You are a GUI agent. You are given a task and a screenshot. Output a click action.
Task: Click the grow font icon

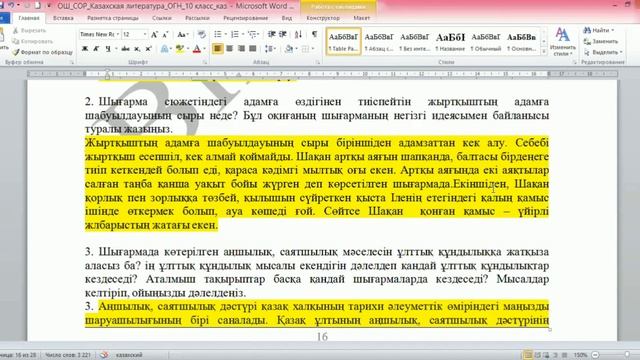click(x=154, y=35)
